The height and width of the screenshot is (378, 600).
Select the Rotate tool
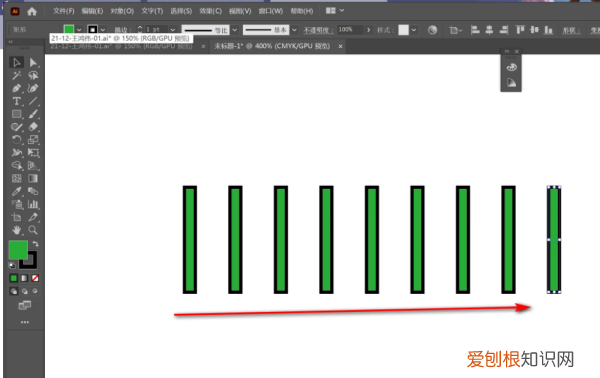[16, 140]
